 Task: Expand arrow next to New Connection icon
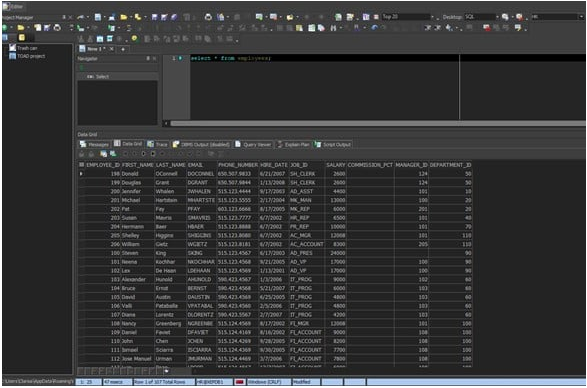coord(88,17)
